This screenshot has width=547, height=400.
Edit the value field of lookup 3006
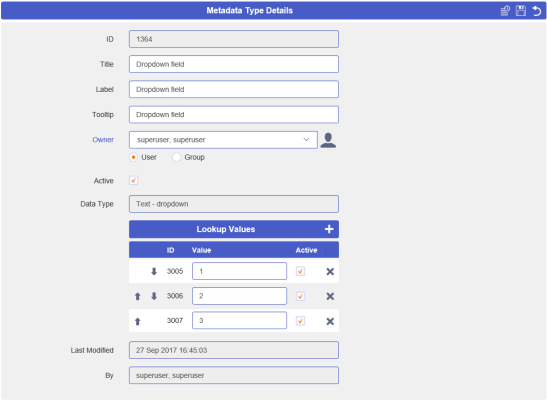tap(239, 296)
